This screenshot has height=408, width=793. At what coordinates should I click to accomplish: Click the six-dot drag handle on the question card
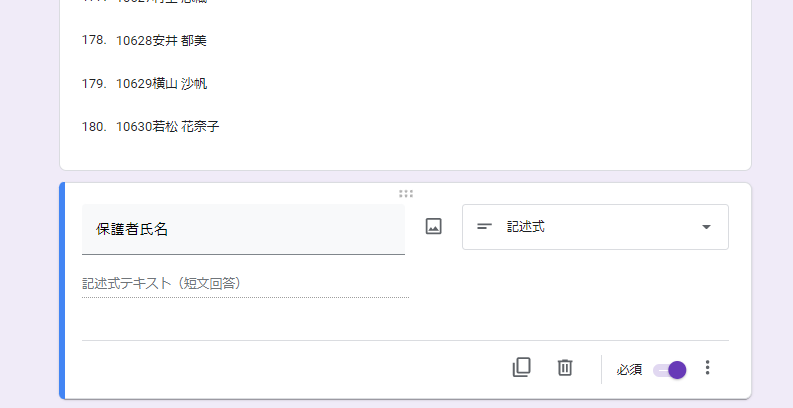coord(406,194)
